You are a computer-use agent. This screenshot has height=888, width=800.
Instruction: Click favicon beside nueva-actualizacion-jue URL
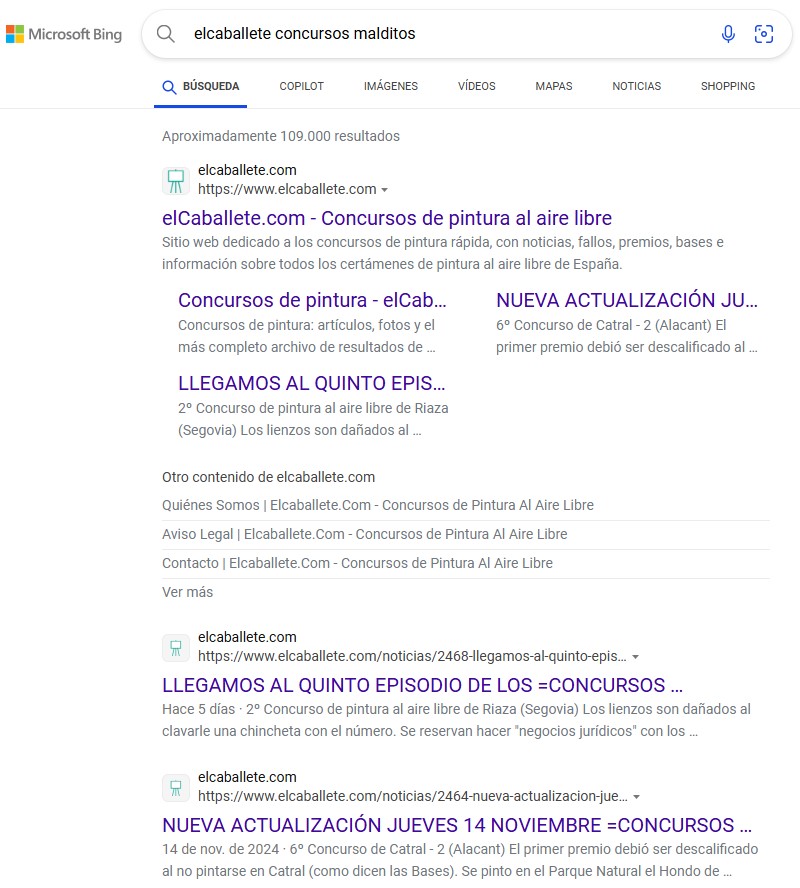[x=176, y=788]
